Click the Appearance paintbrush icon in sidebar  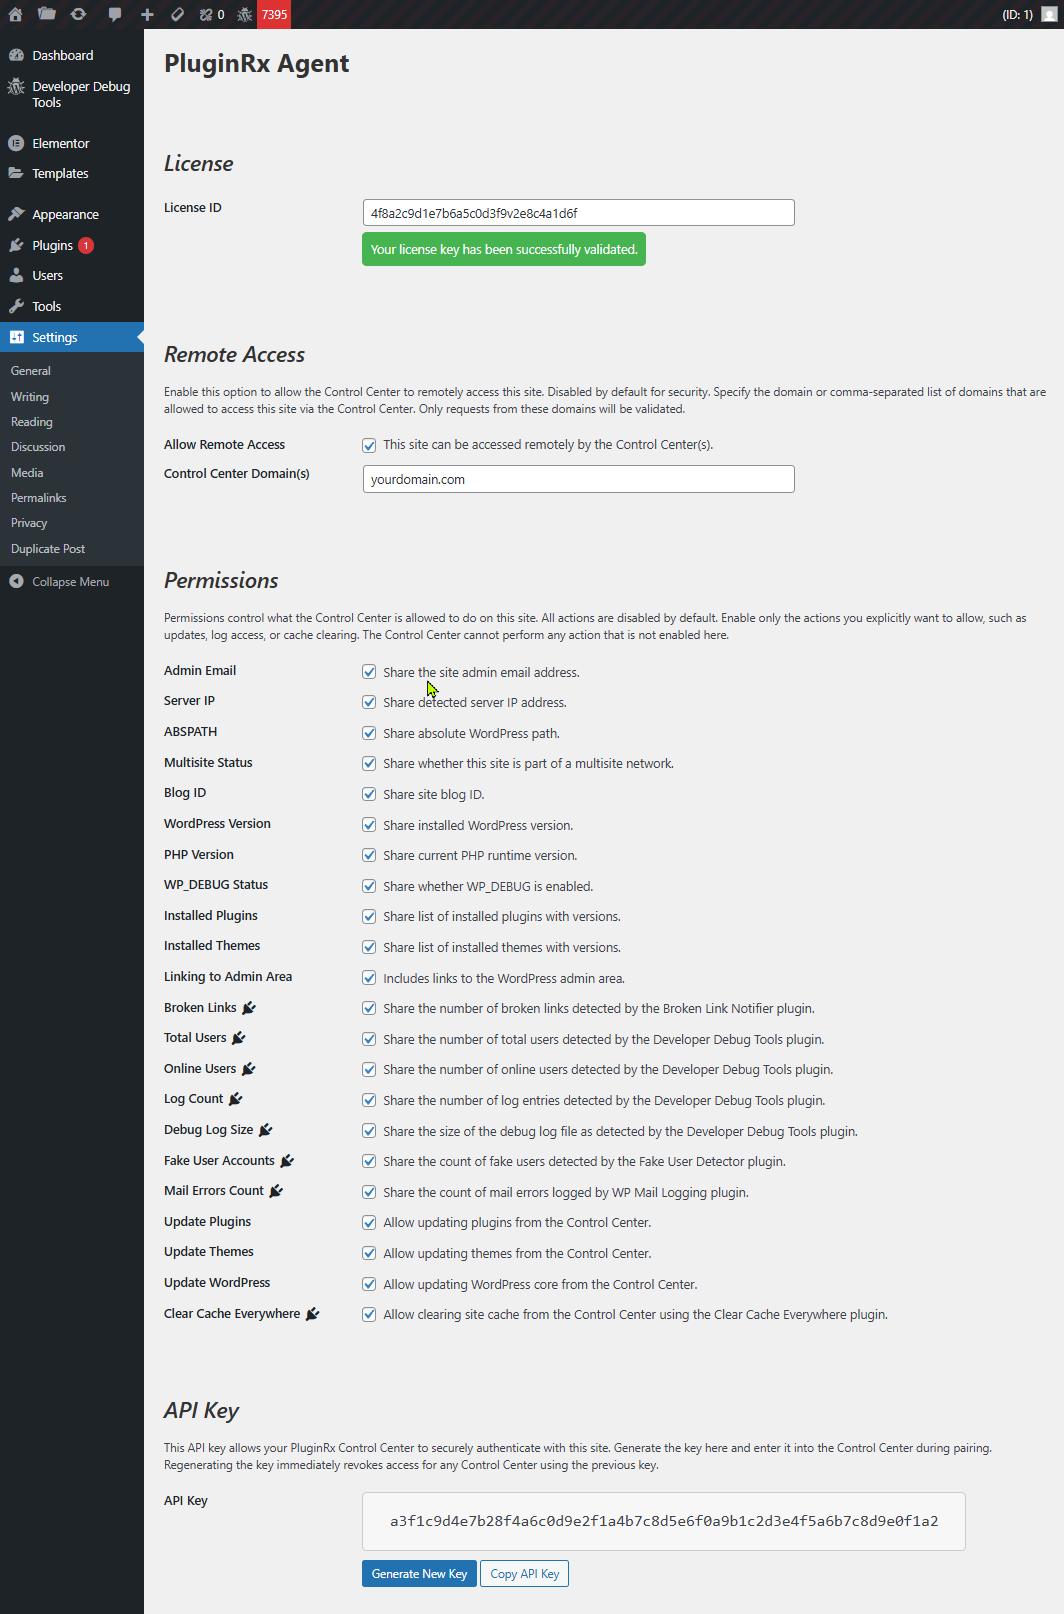coord(16,214)
